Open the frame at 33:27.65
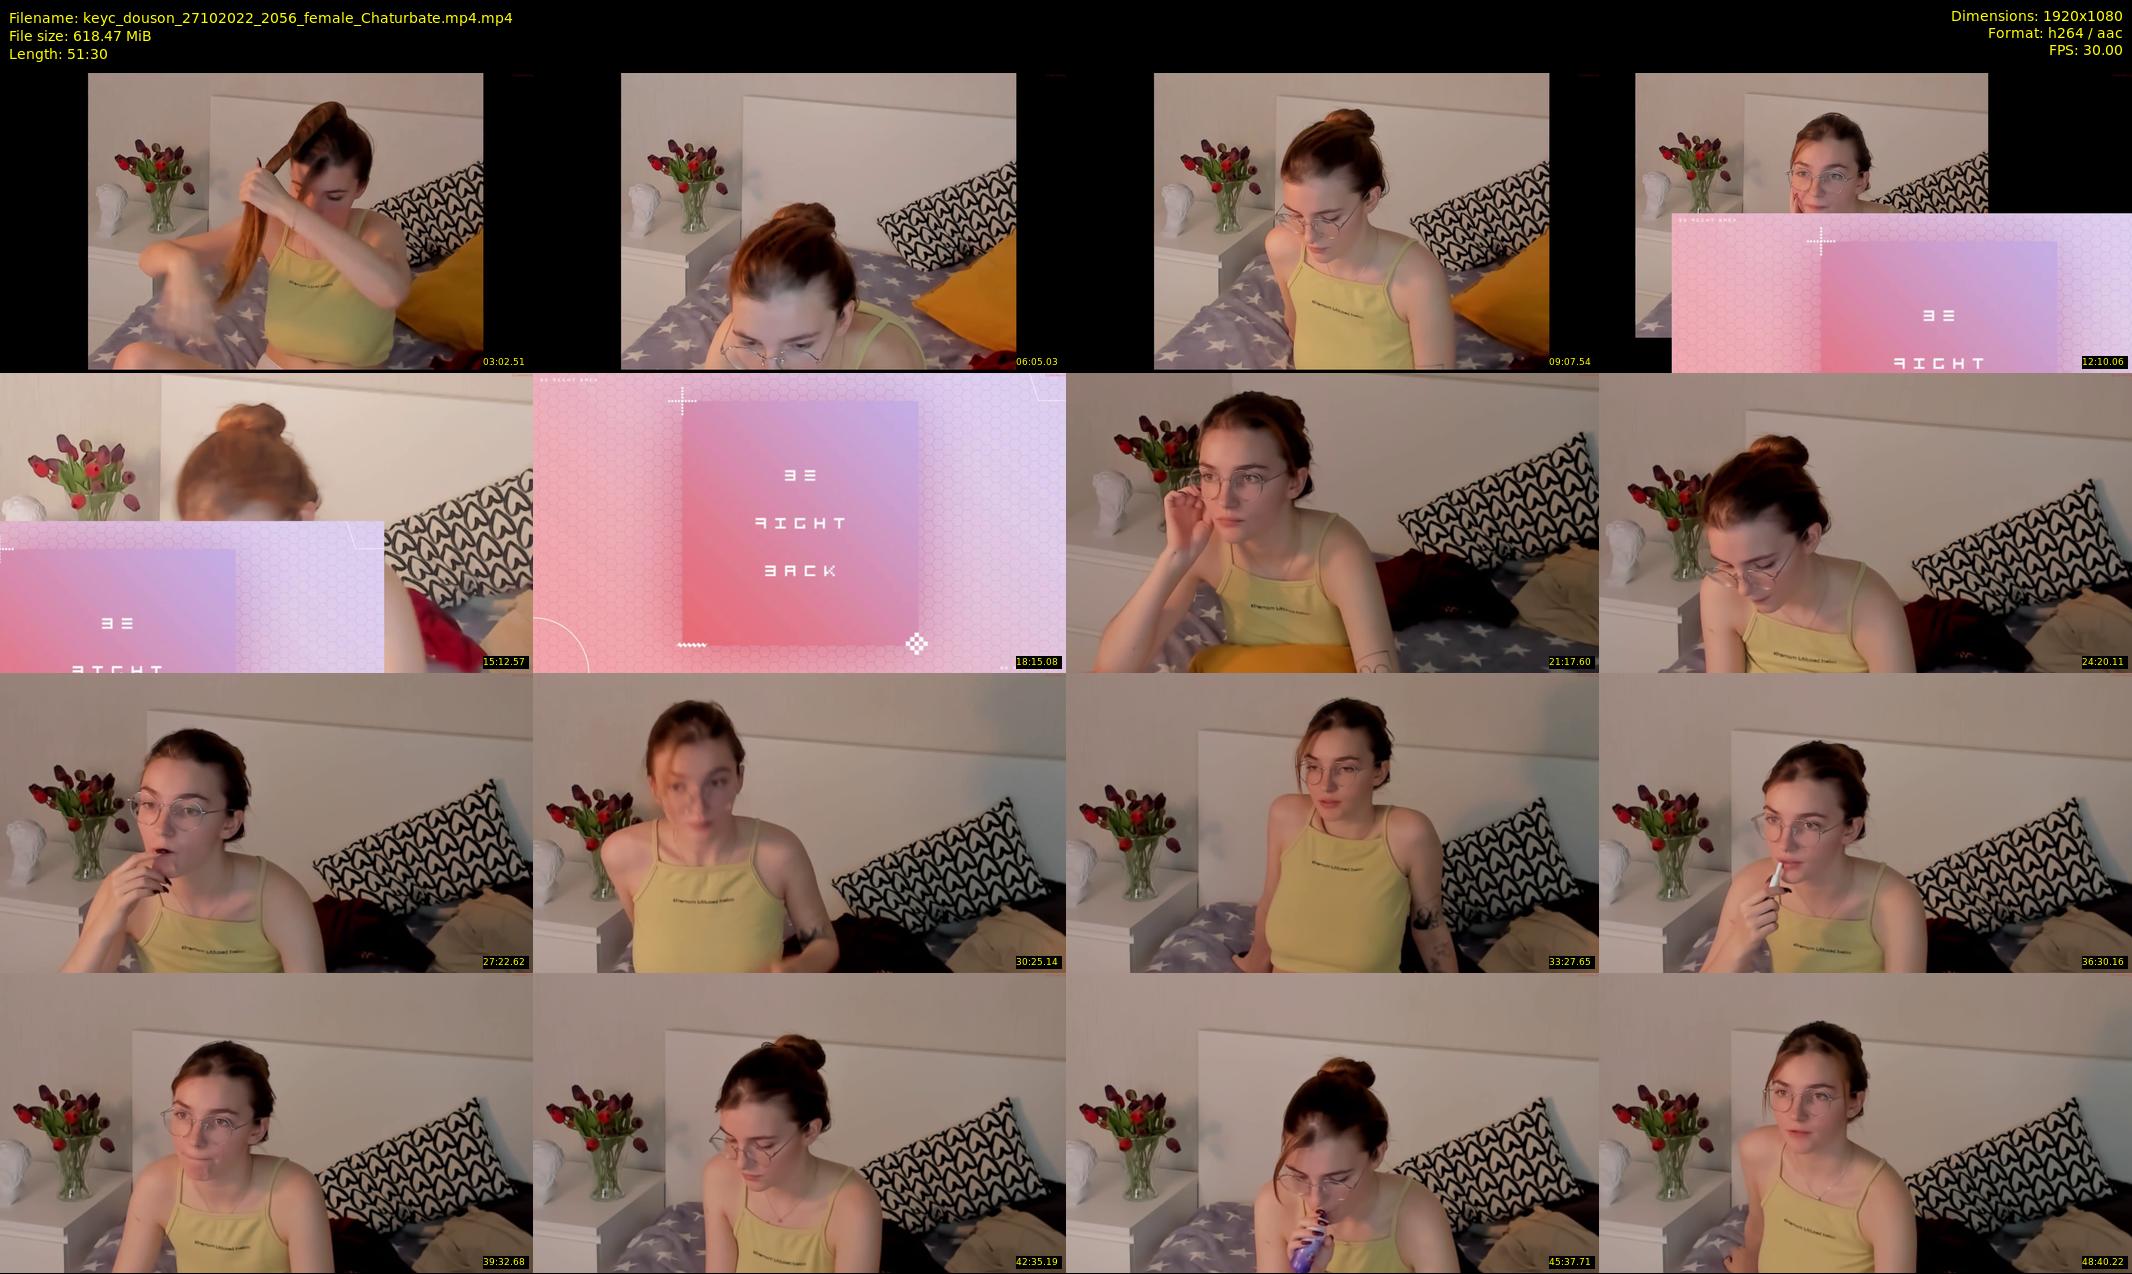Viewport: 2132px width, 1274px height. [1332, 822]
